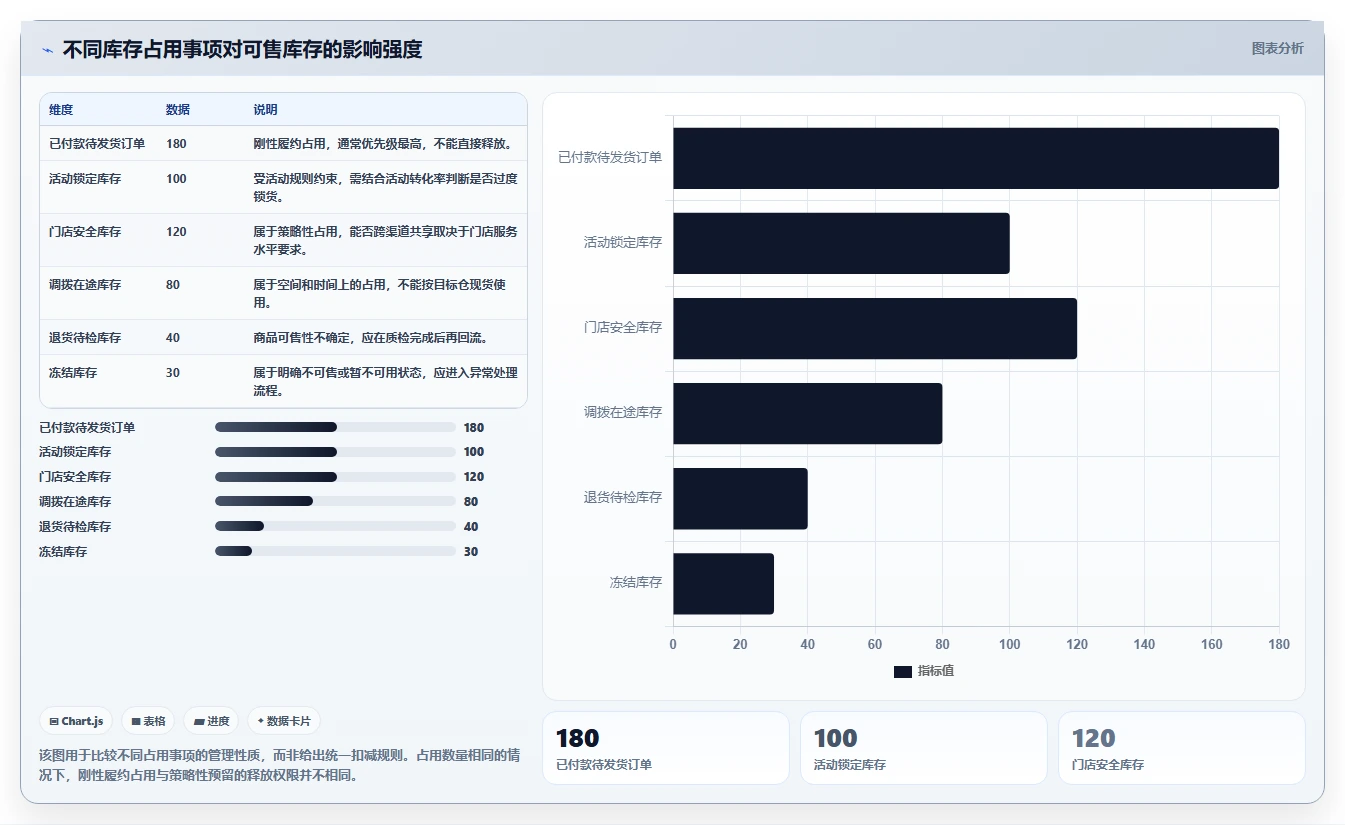Click the 退货待检库存 progress bar
Viewport: 1345px width, 825px height.
pyautogui.click(x=335, y=526)
